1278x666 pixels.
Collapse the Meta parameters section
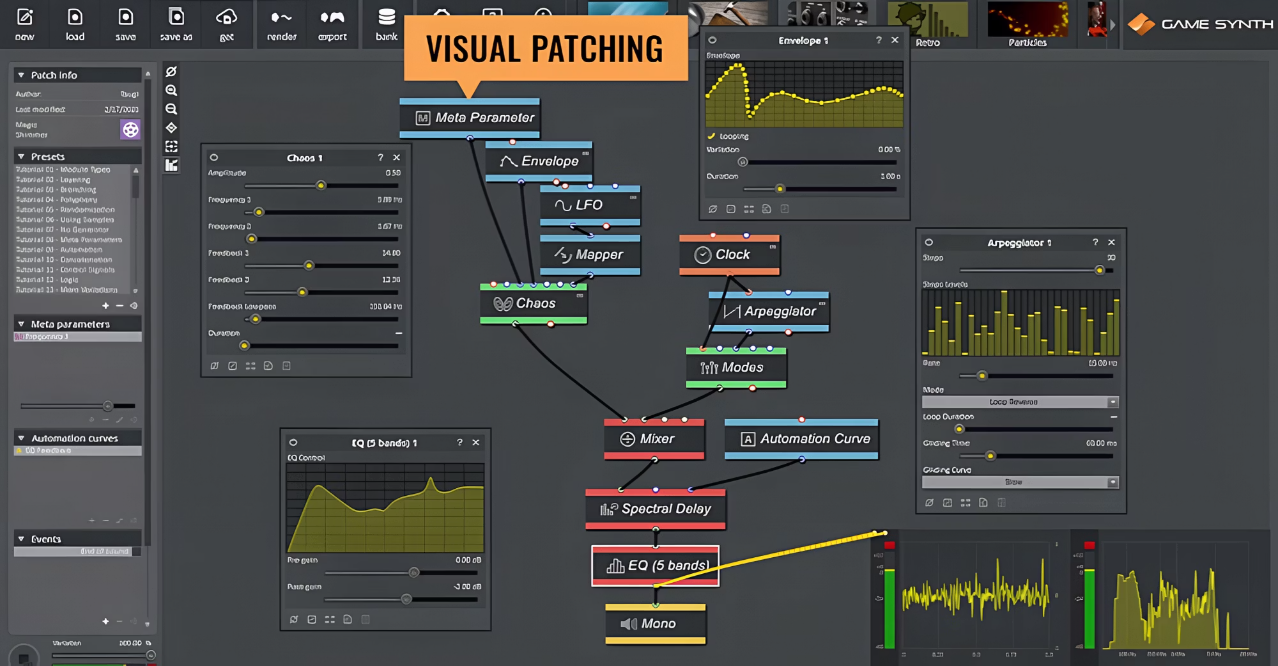point(20,324)
